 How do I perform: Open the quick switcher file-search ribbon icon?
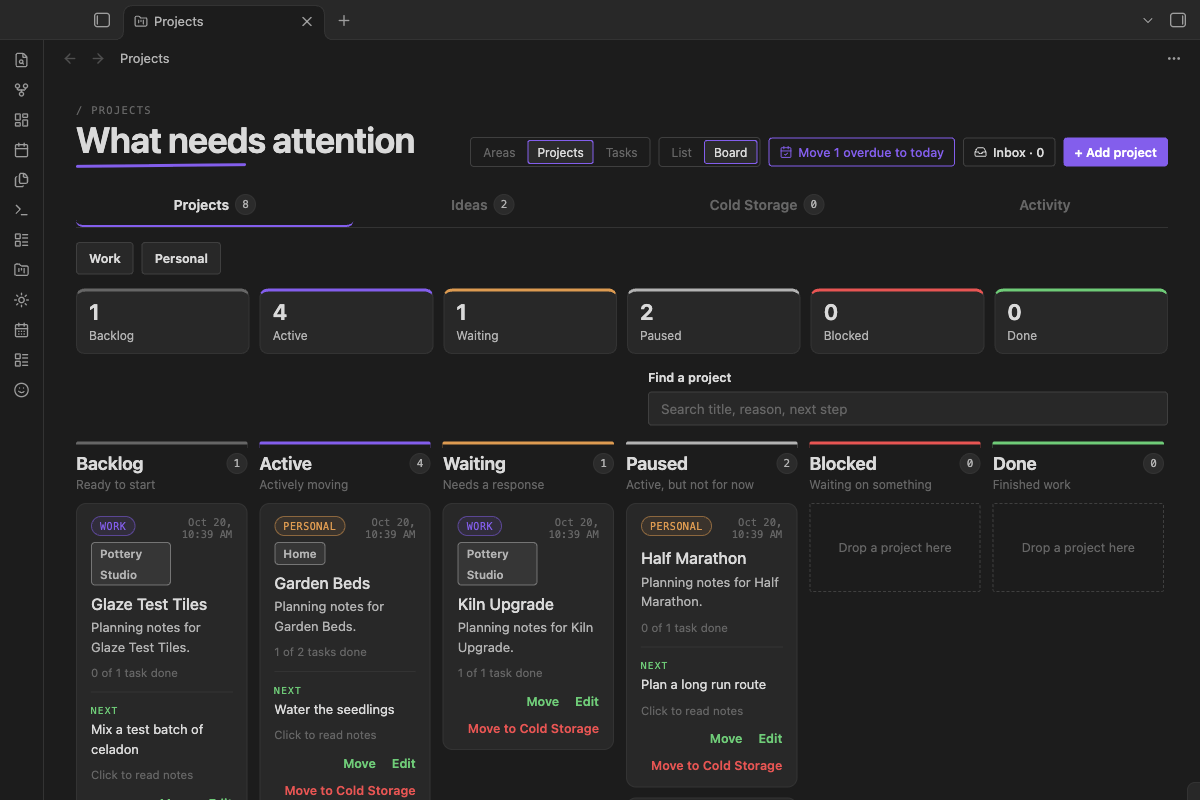(x=21, y=60)
